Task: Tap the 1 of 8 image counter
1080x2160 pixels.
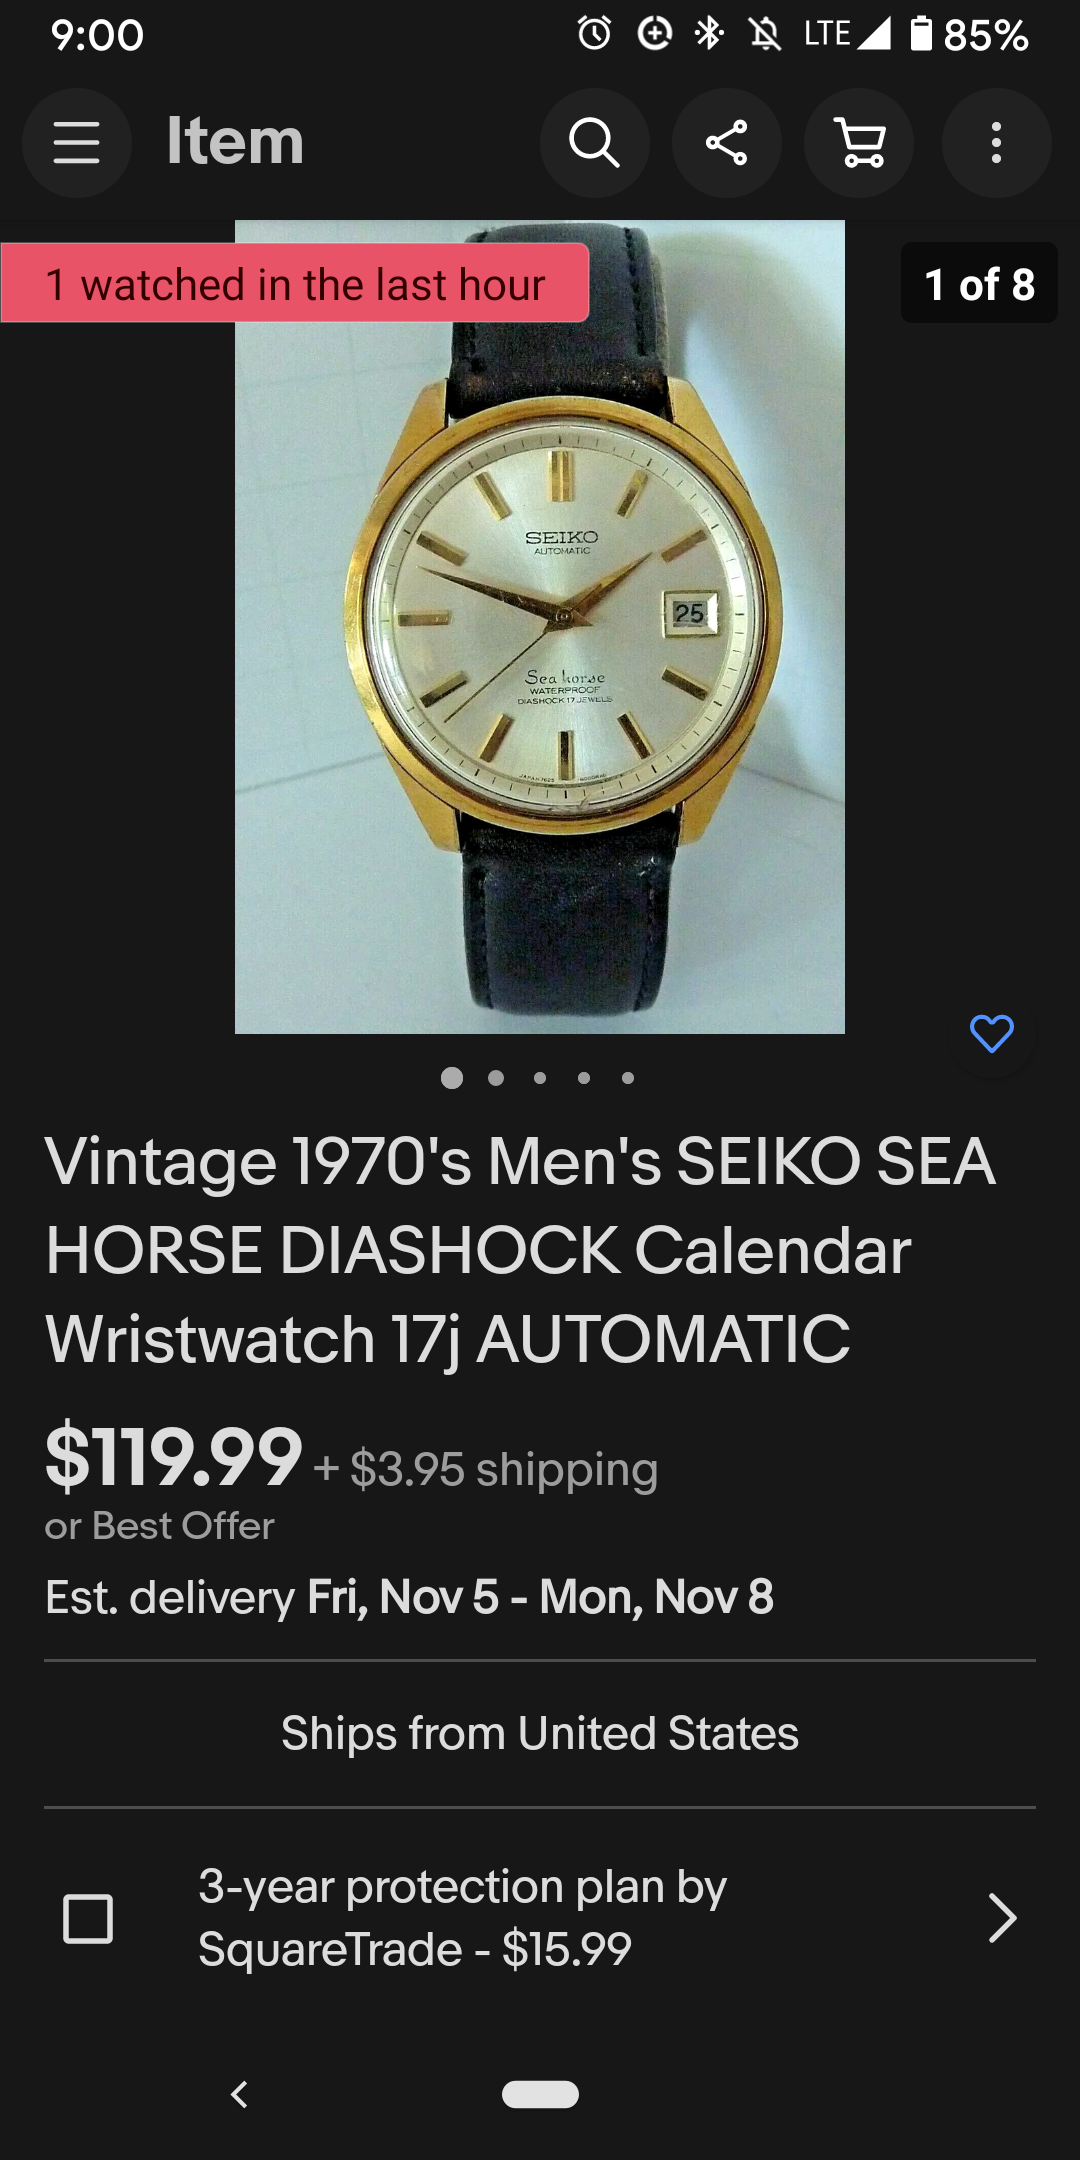Action: pyautogui.click(x=979, y=283)
